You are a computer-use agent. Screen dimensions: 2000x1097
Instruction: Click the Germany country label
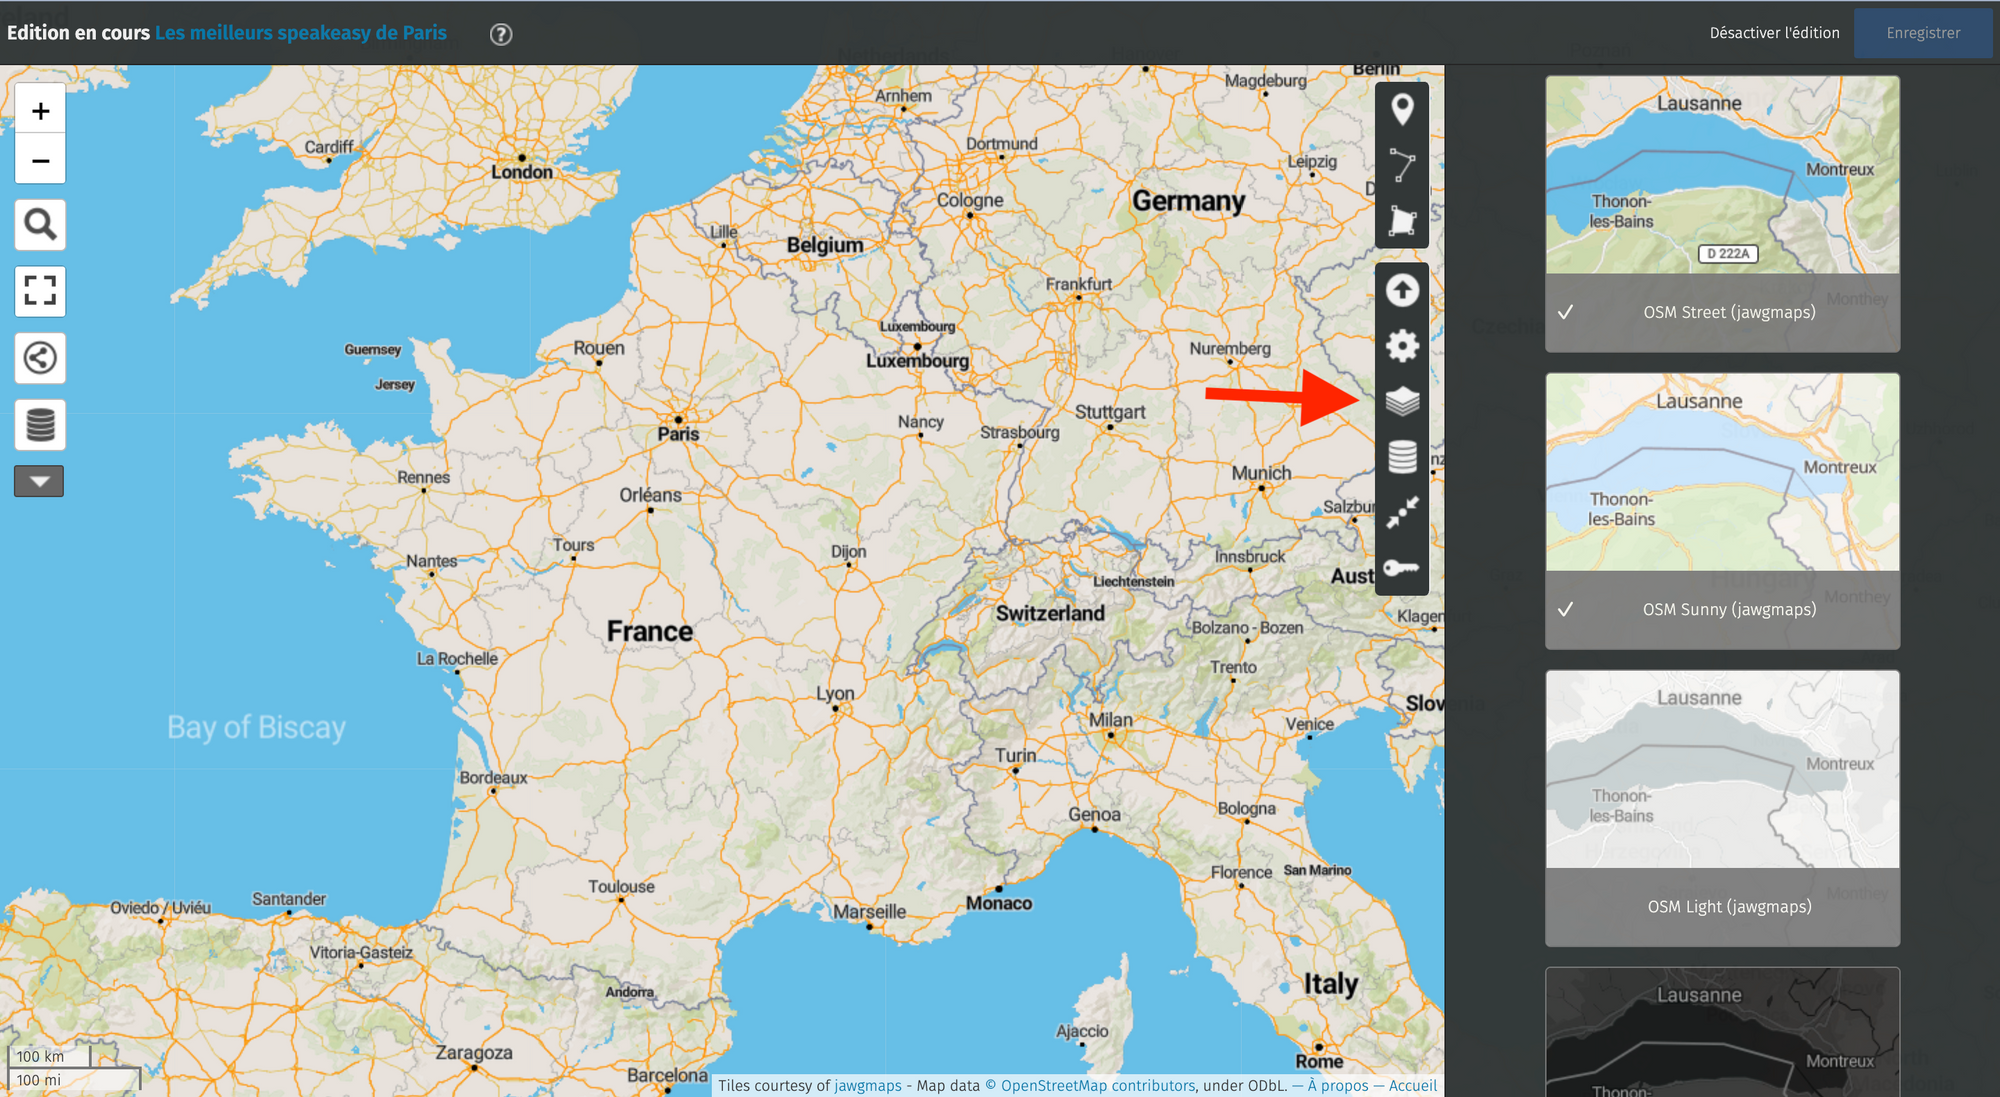1189,201
